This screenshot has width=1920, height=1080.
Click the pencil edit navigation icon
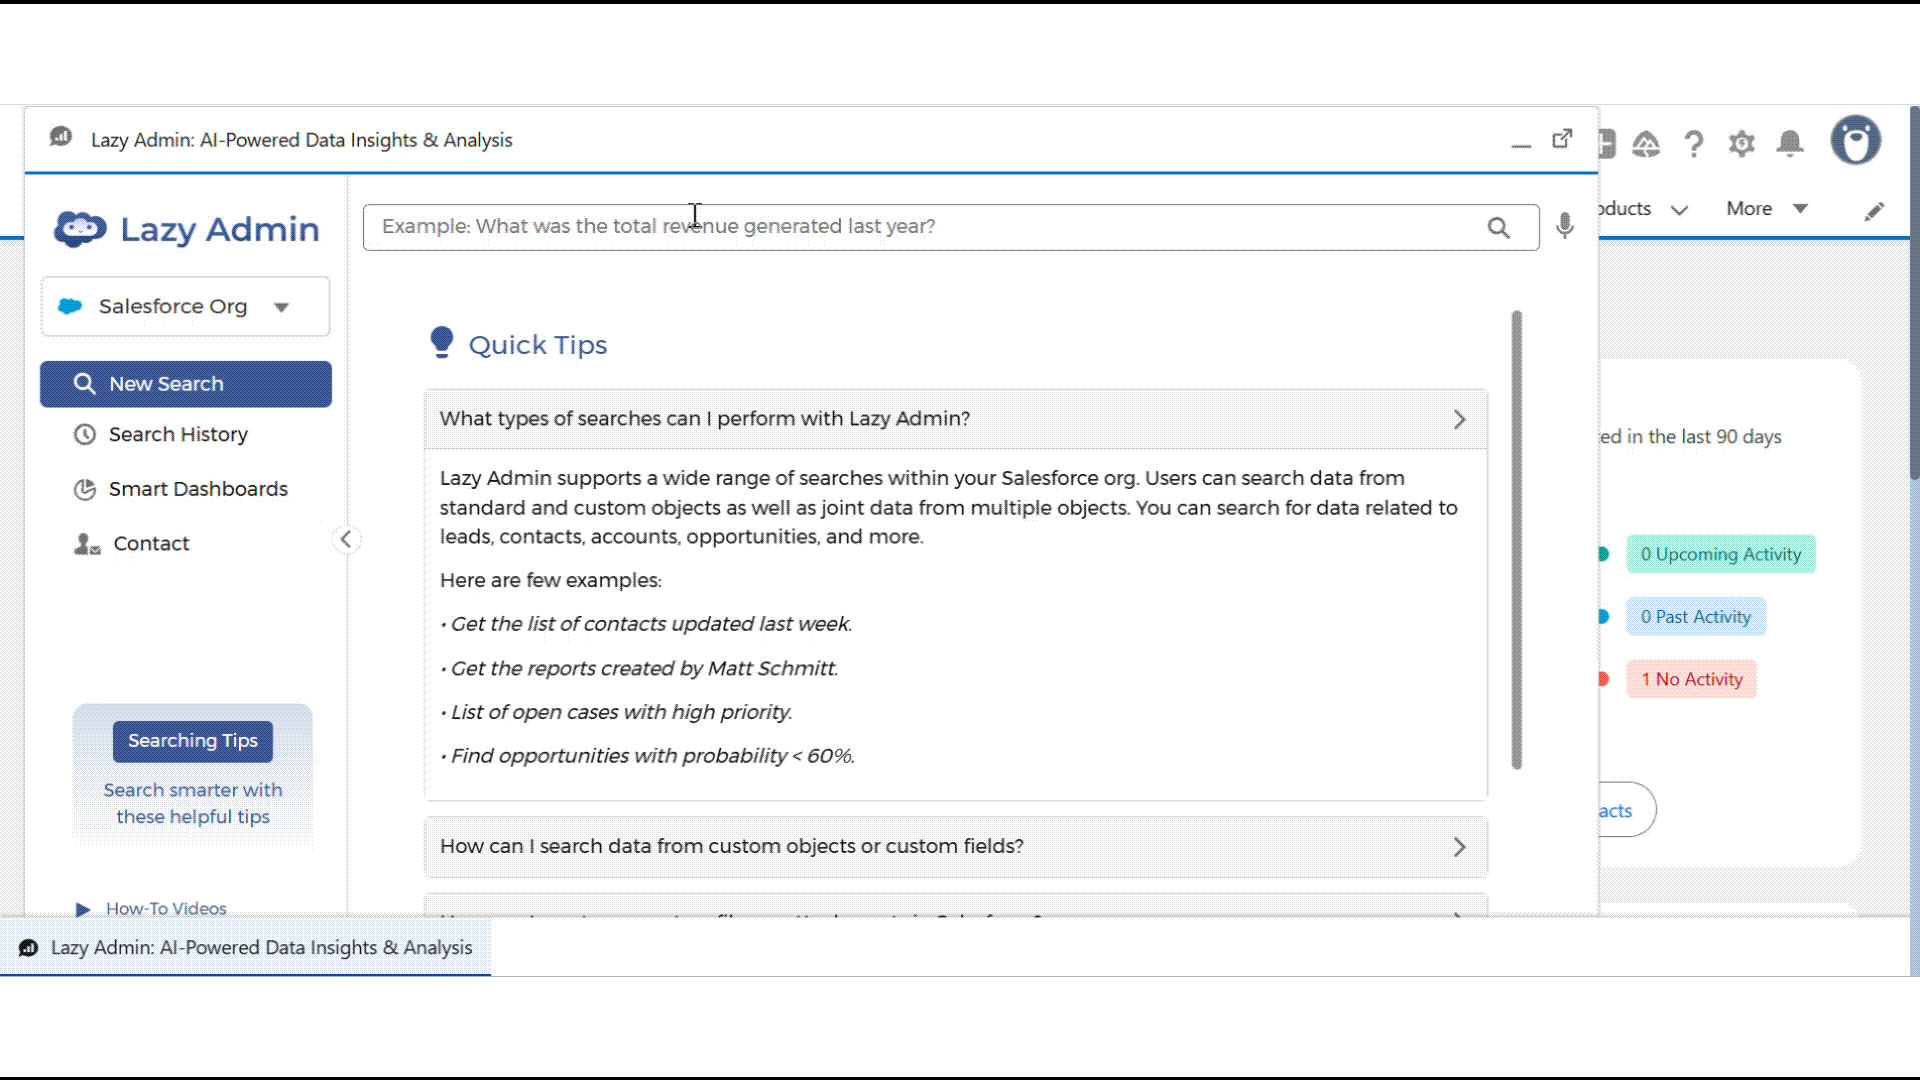point(1874,211)
